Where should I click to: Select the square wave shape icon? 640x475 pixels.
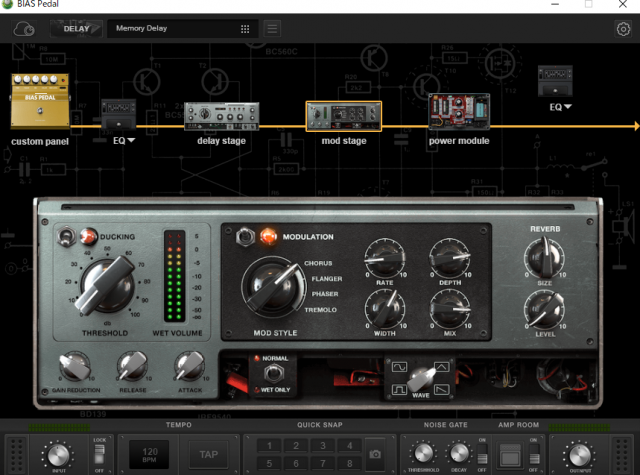399,390
